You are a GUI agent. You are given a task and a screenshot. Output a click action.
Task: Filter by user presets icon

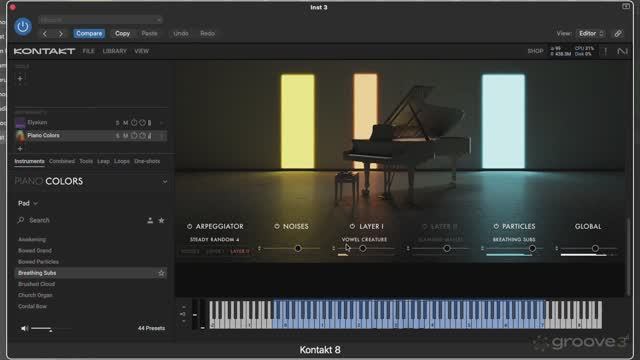[x=150, y=220]
